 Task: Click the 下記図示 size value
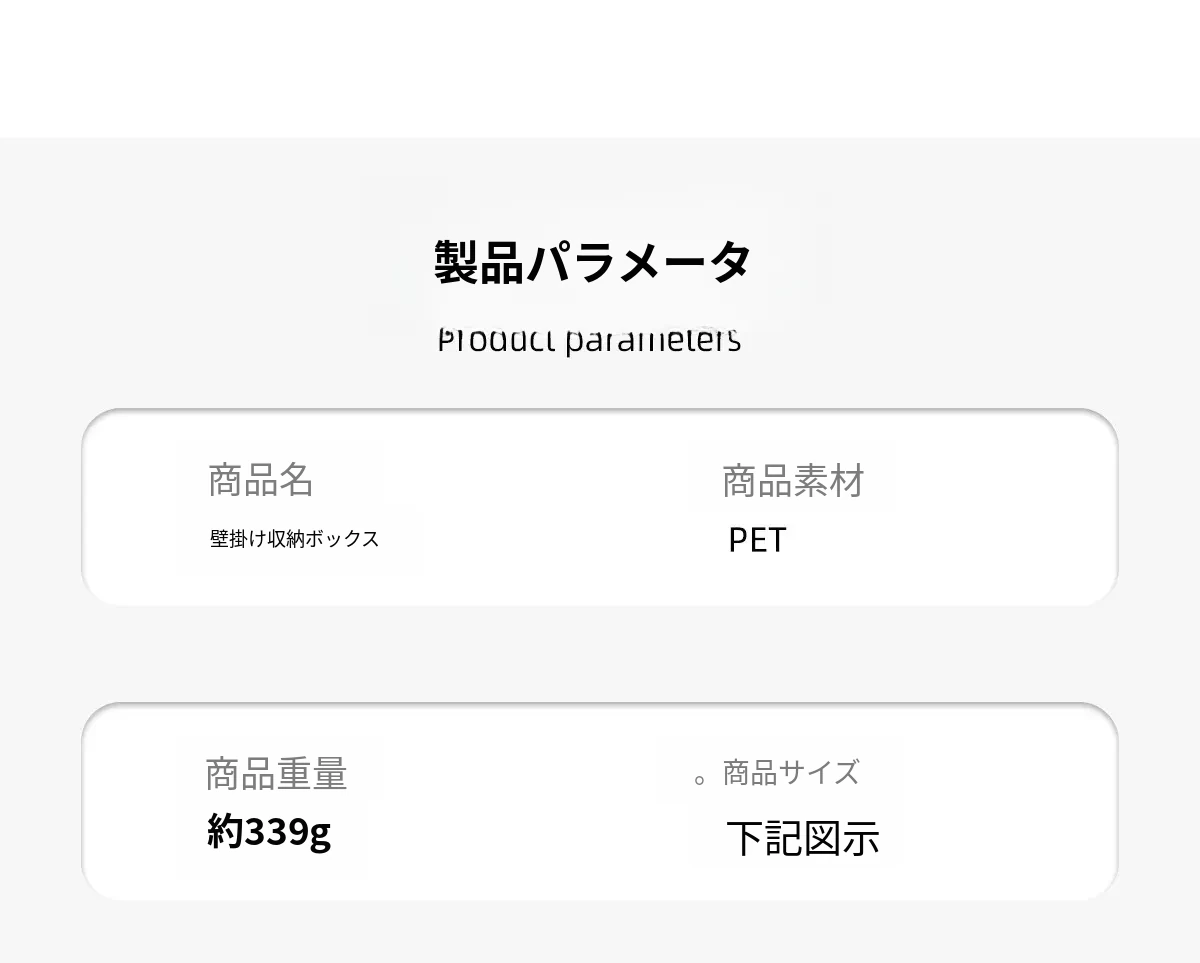coord(802,838)
